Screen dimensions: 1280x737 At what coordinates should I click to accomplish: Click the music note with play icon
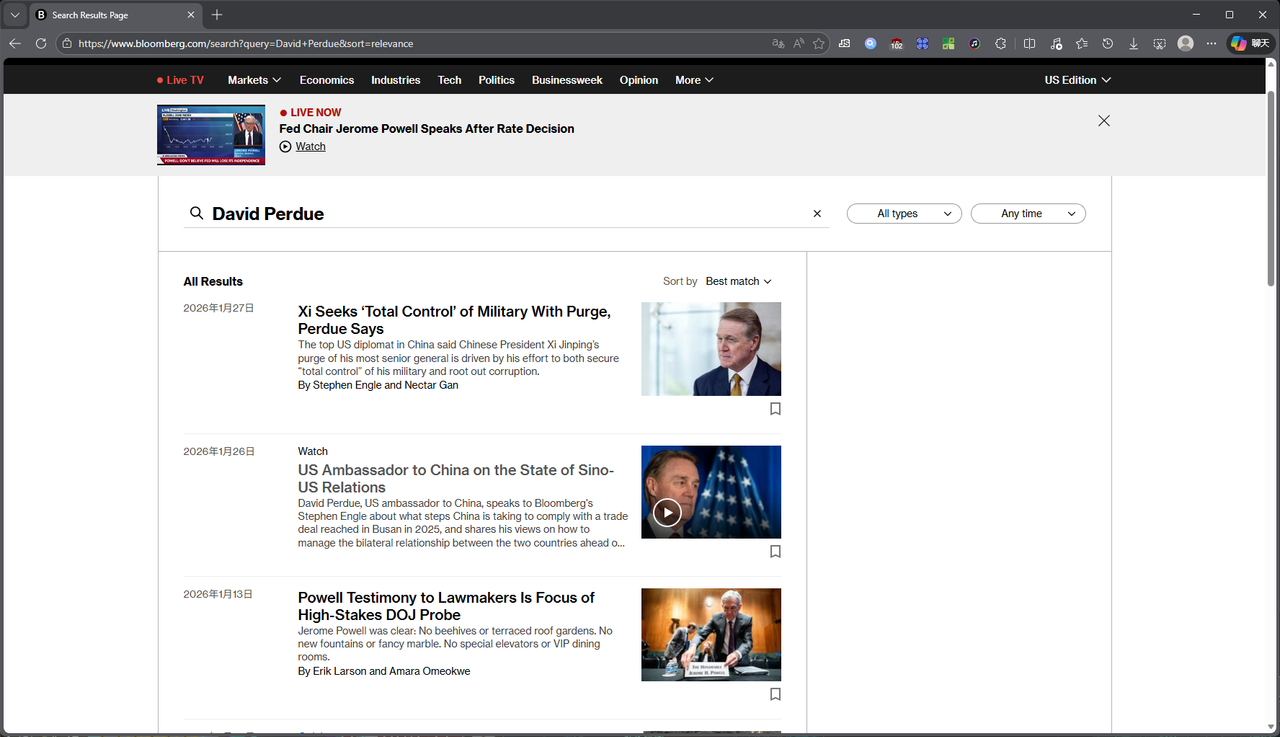tap(1056, 43)
